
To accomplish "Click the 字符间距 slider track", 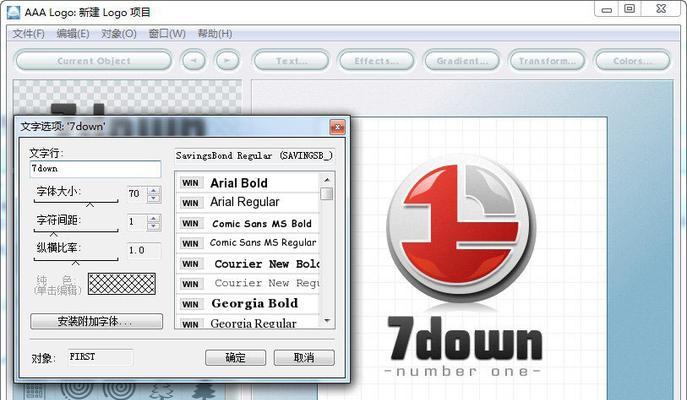I will click(76, 231).
